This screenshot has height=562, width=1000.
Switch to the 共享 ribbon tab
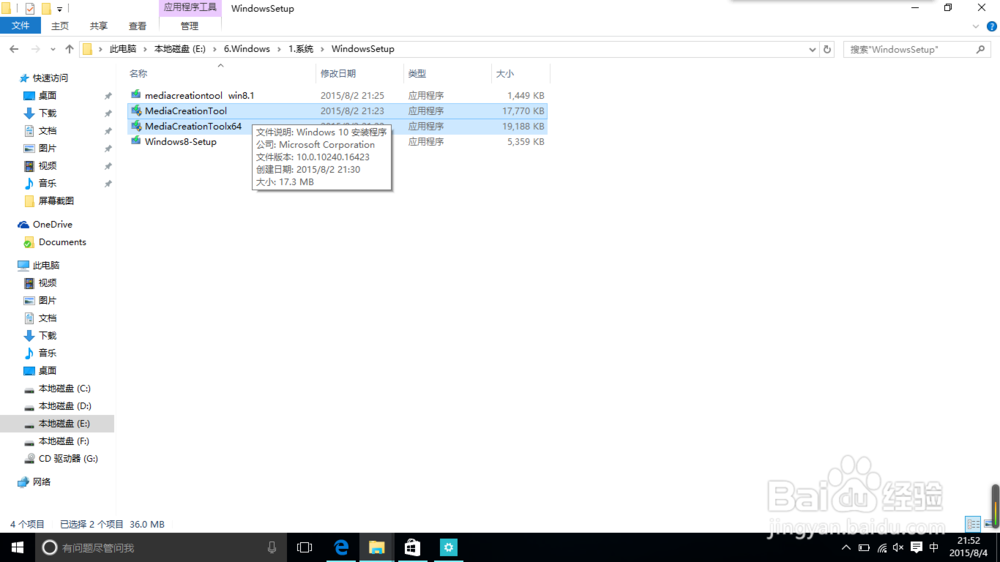(x=98, y=26)
